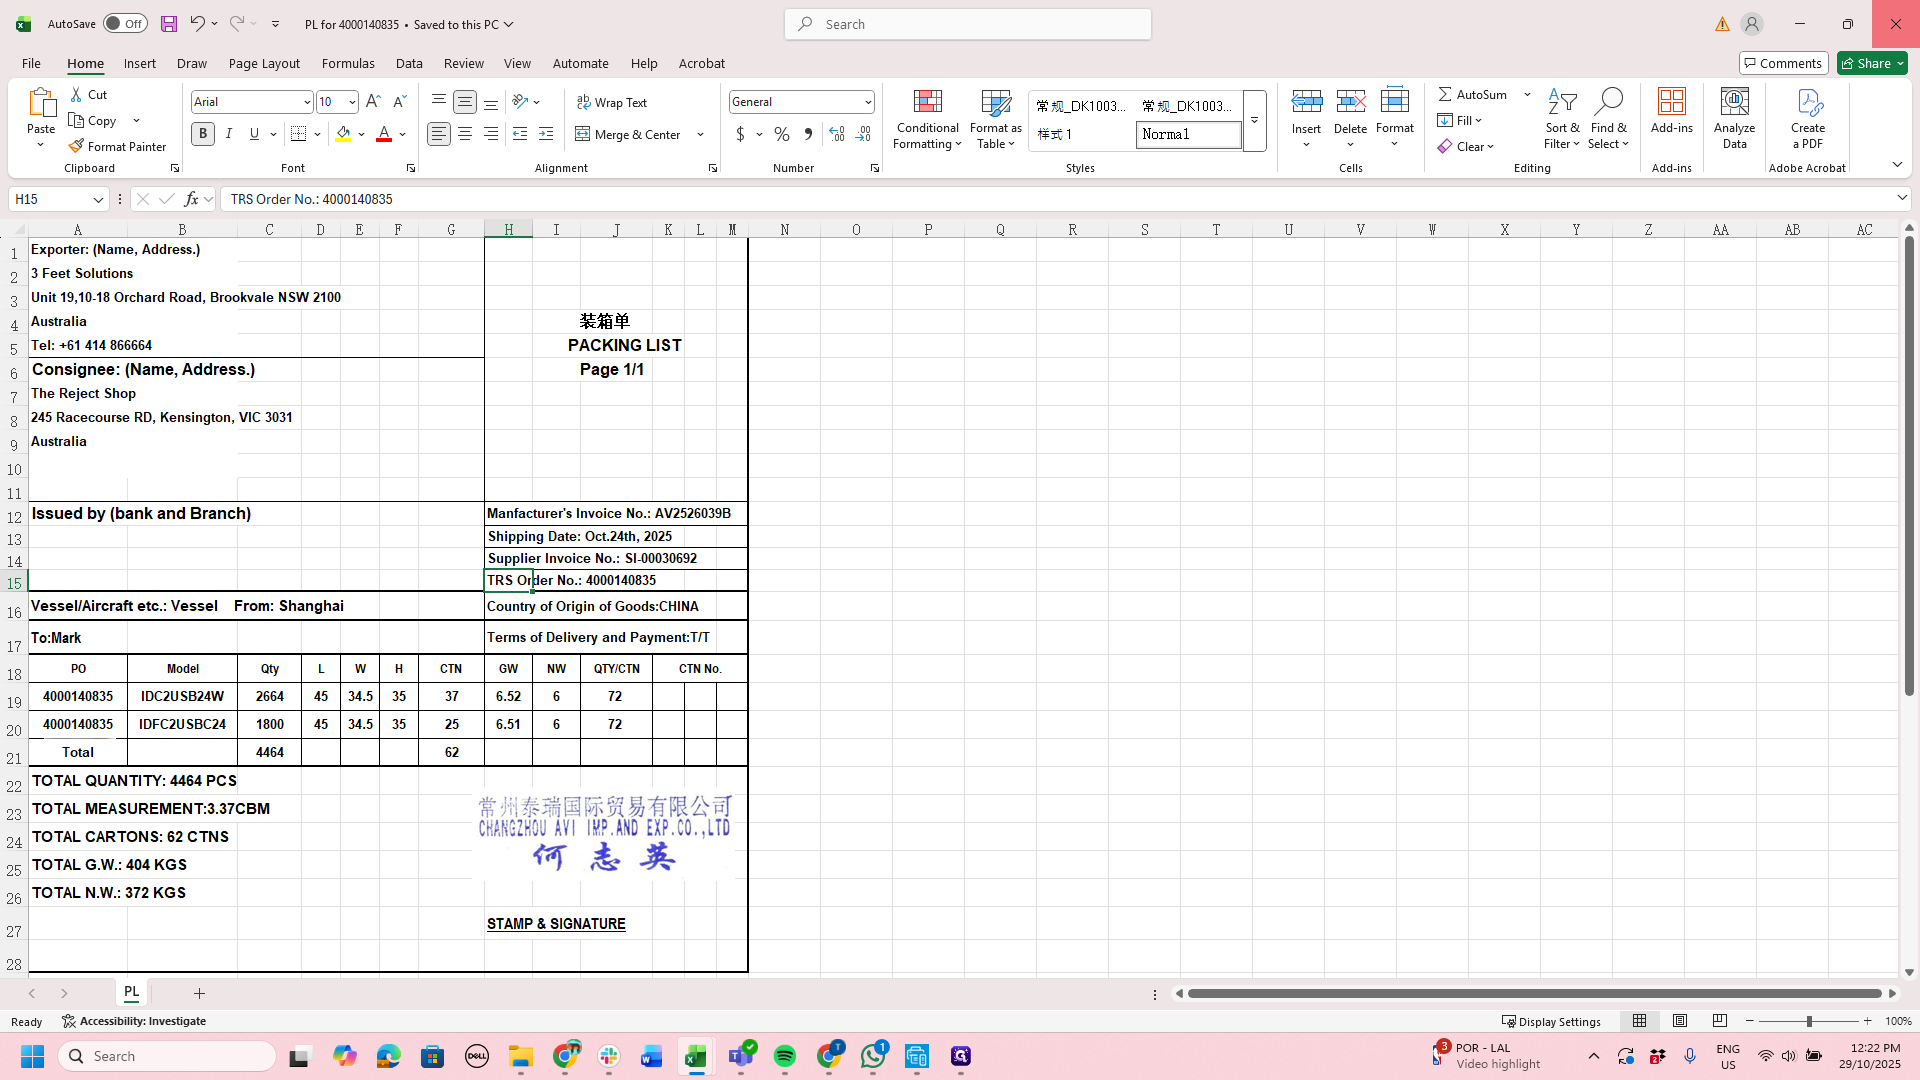
Task: Toggle Wrap Text for the cell
Action: click(x=612, y=102)
